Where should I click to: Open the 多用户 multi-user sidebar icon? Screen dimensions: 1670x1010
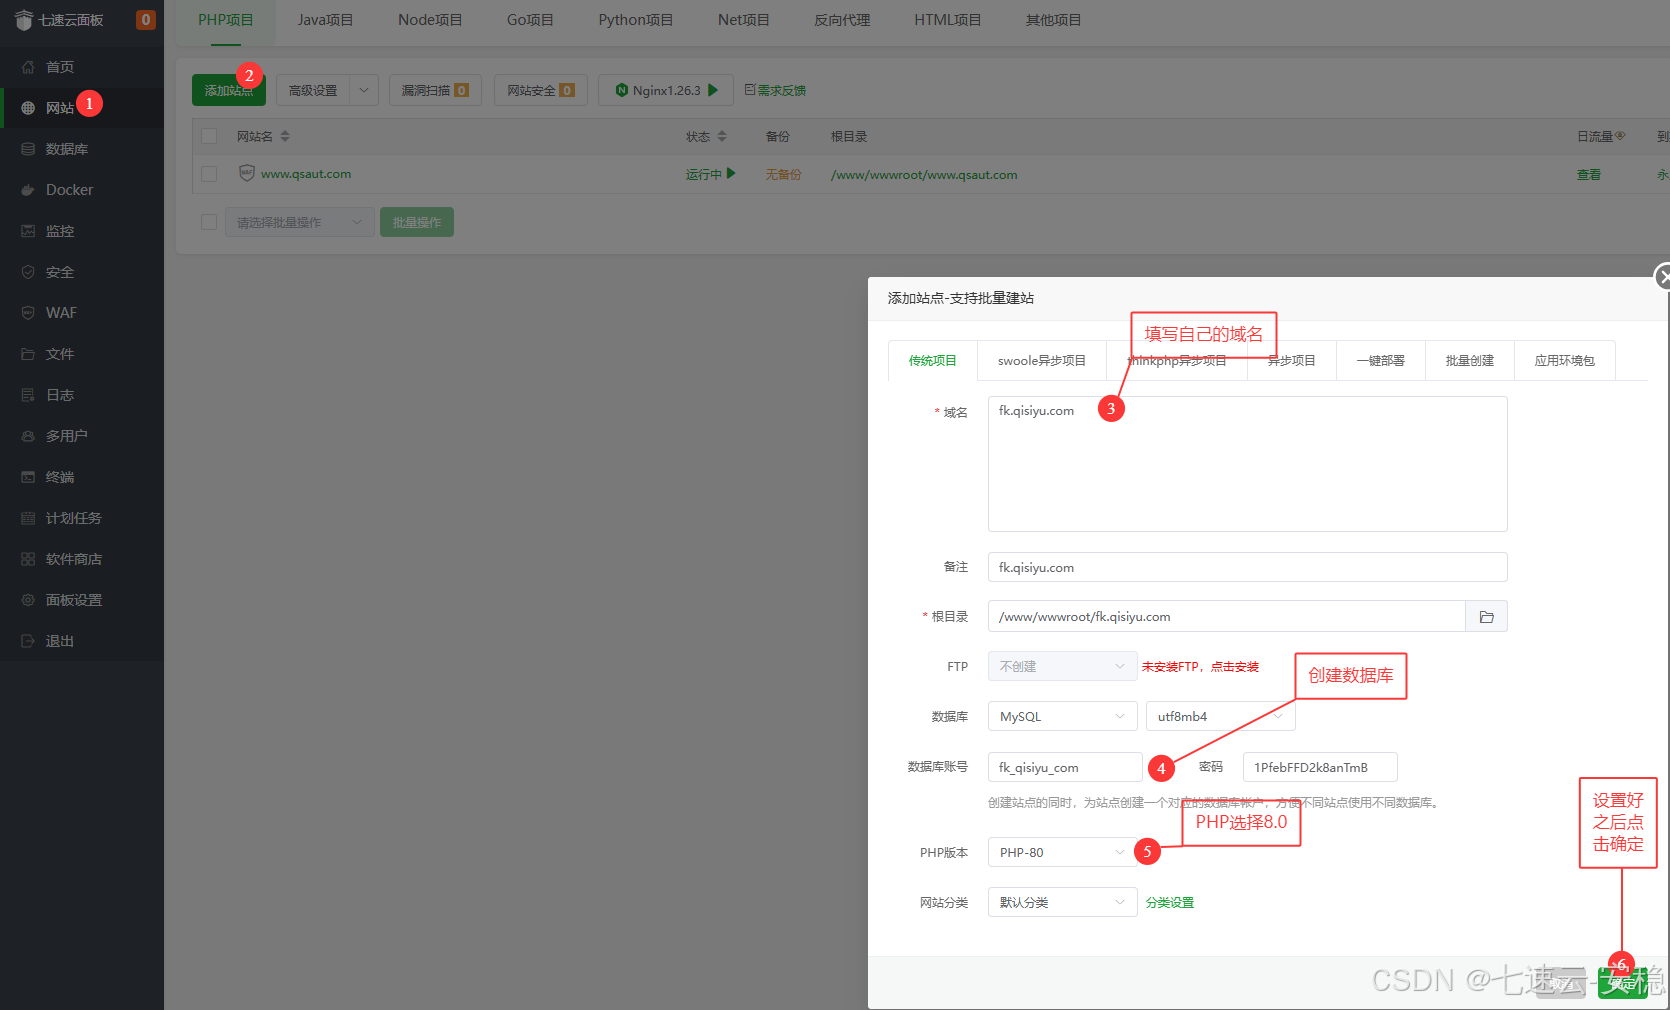click(x=28, y=436)
